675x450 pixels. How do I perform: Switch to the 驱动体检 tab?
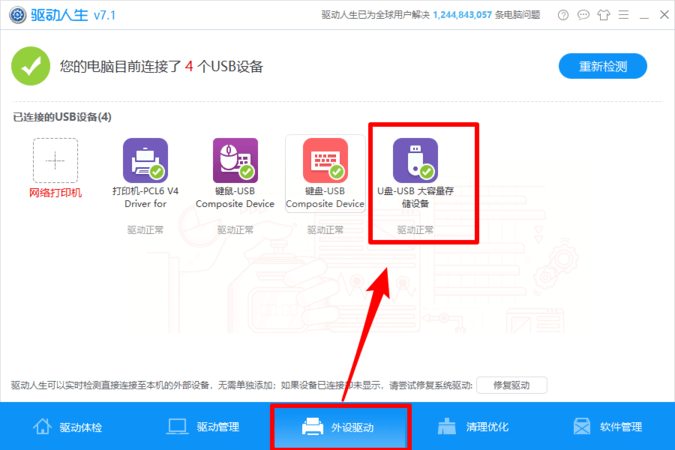tap(68, 427)
